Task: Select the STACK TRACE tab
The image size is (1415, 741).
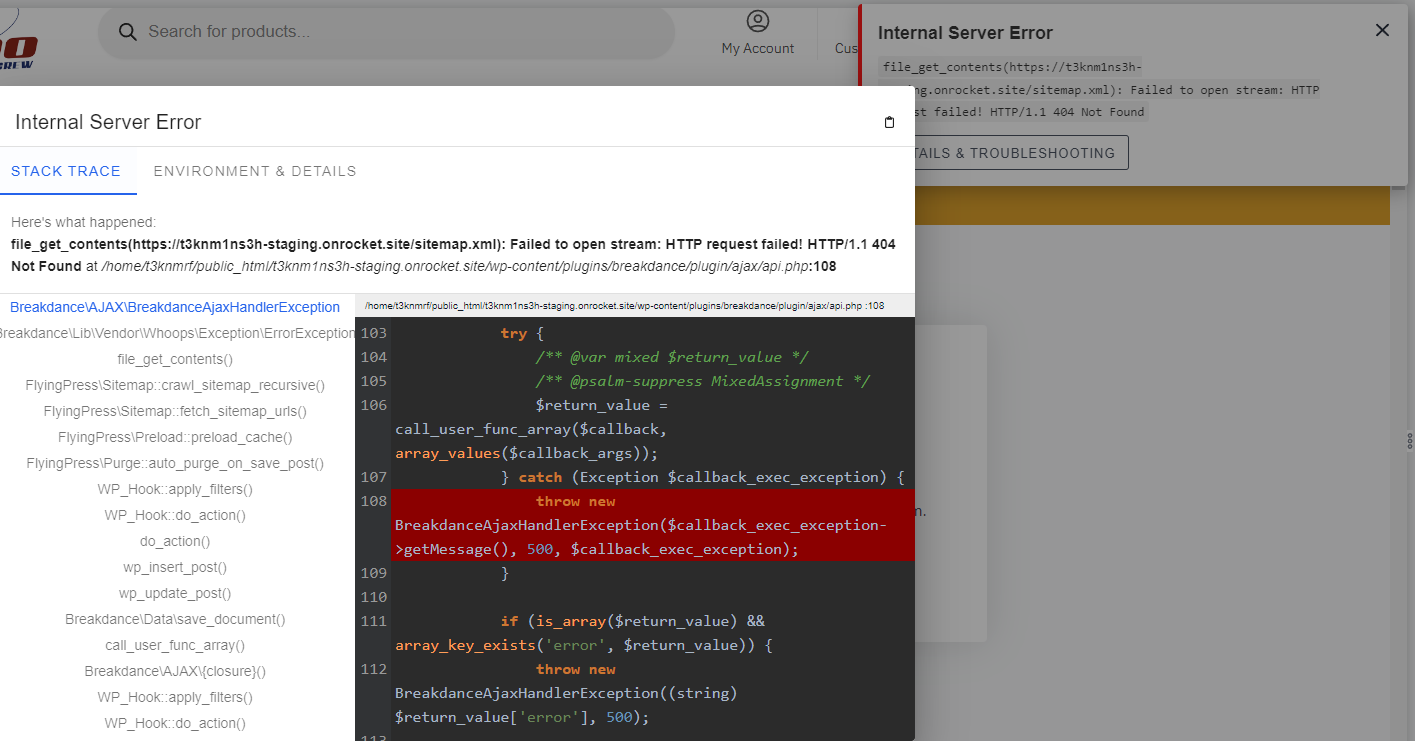Action: pos(68,171)
